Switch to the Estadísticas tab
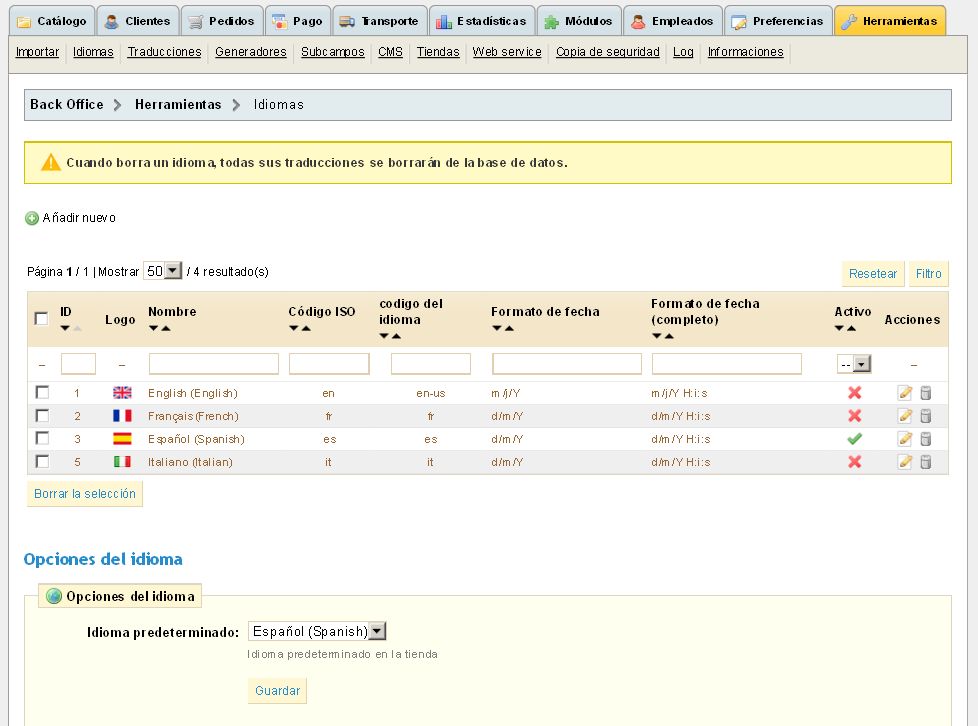 (x=482, y=21)
